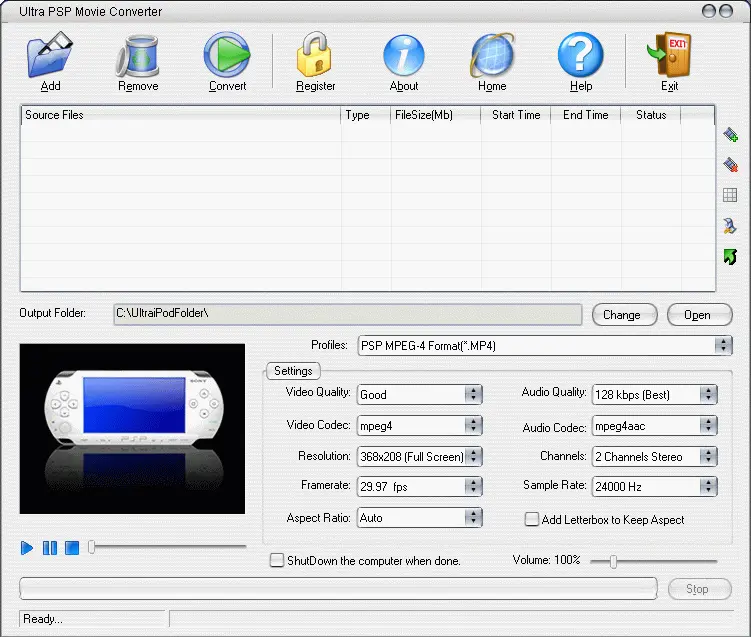Open the Audio Quality dropdown
The width and height of the screenshot is (751, 637).
(x=654, y=395)
